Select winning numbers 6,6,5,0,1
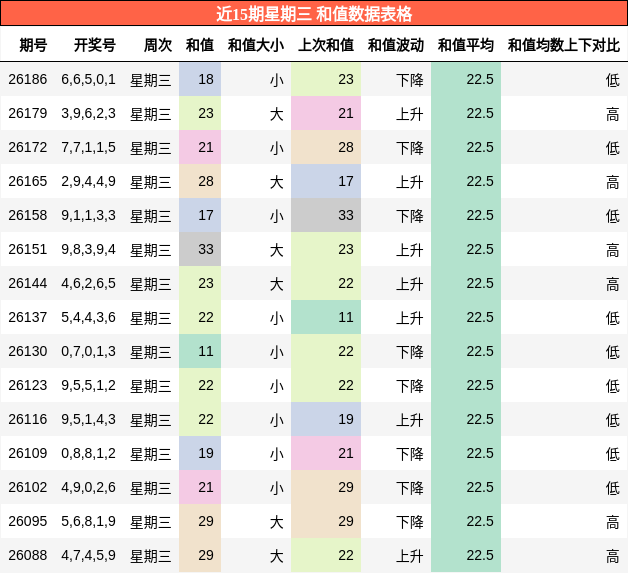 89,79
